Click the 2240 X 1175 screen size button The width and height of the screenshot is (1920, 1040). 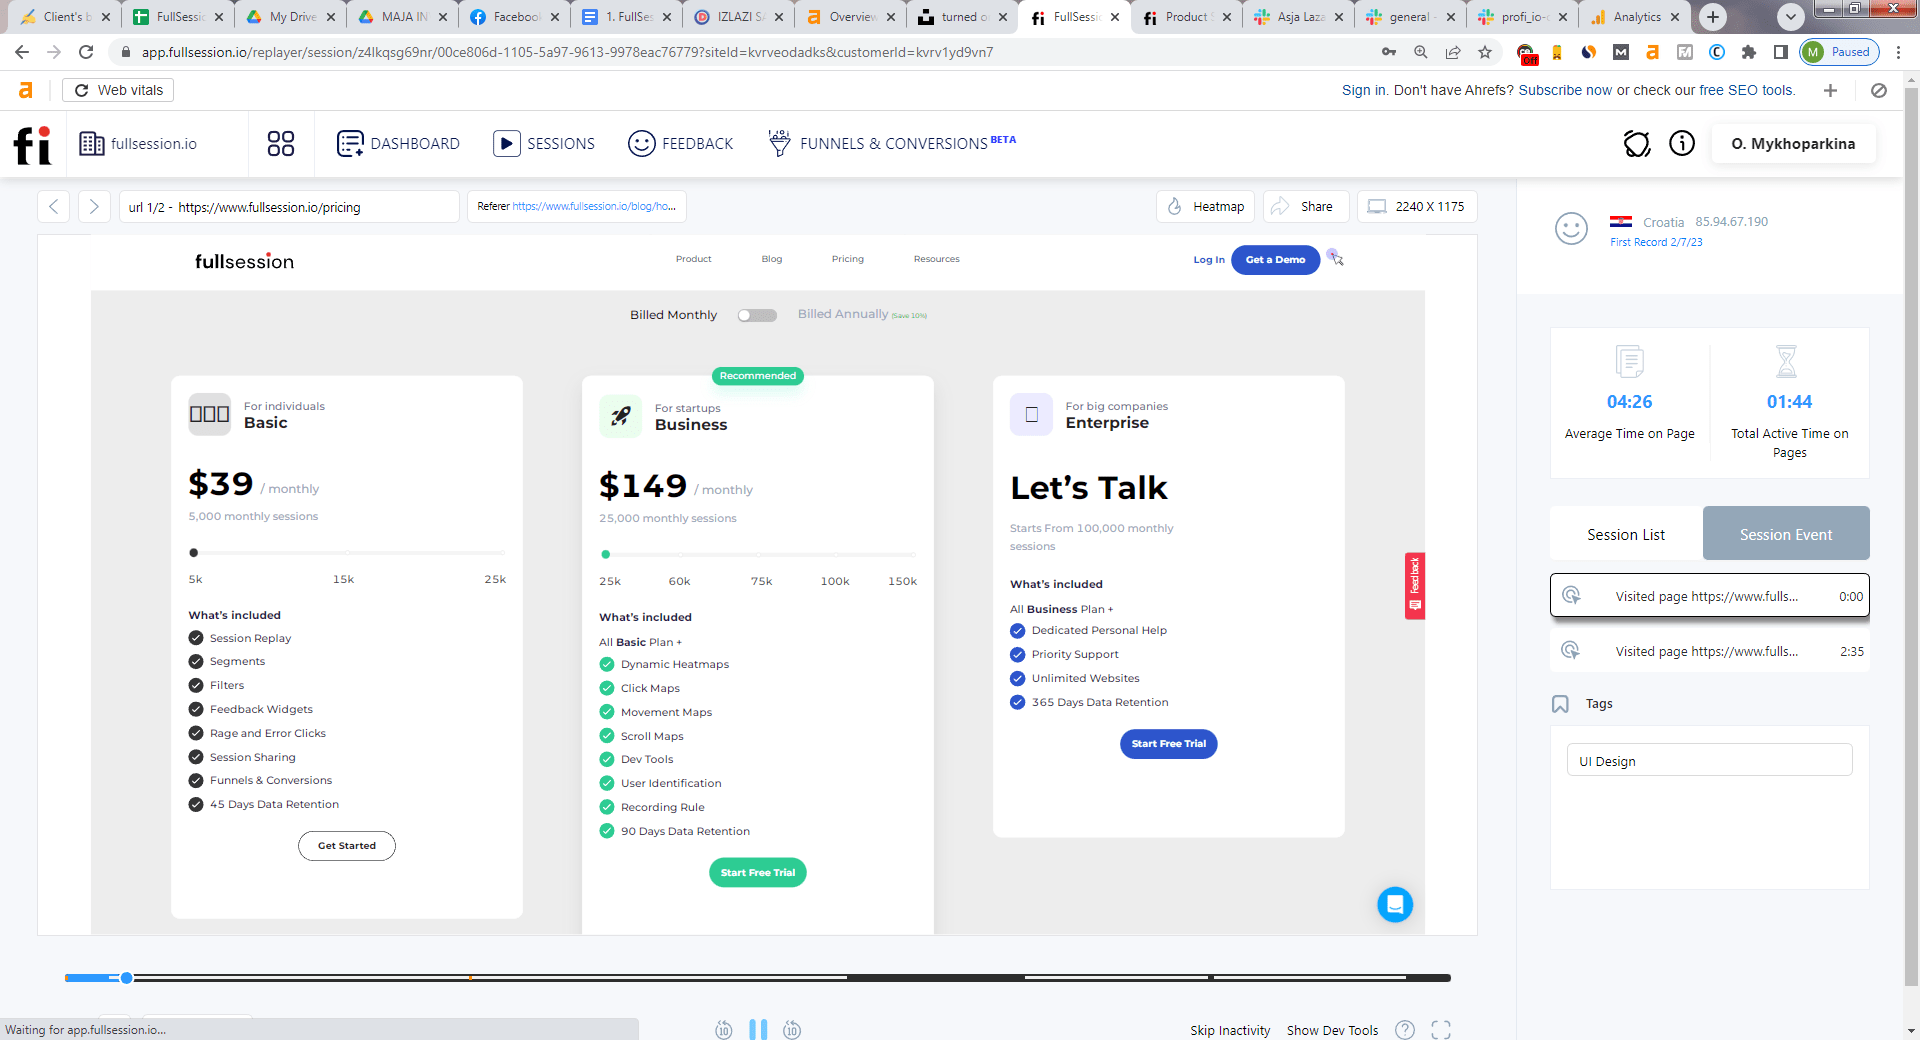[1417, 207]
